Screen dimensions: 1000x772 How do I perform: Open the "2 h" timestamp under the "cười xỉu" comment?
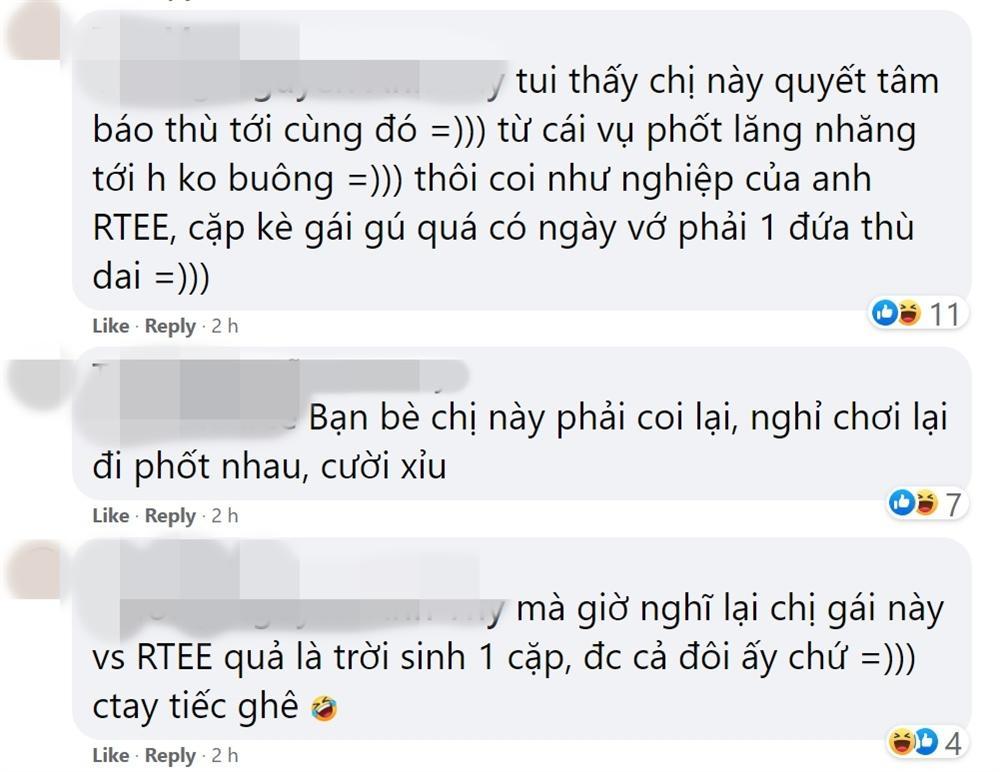coord(224,516)
